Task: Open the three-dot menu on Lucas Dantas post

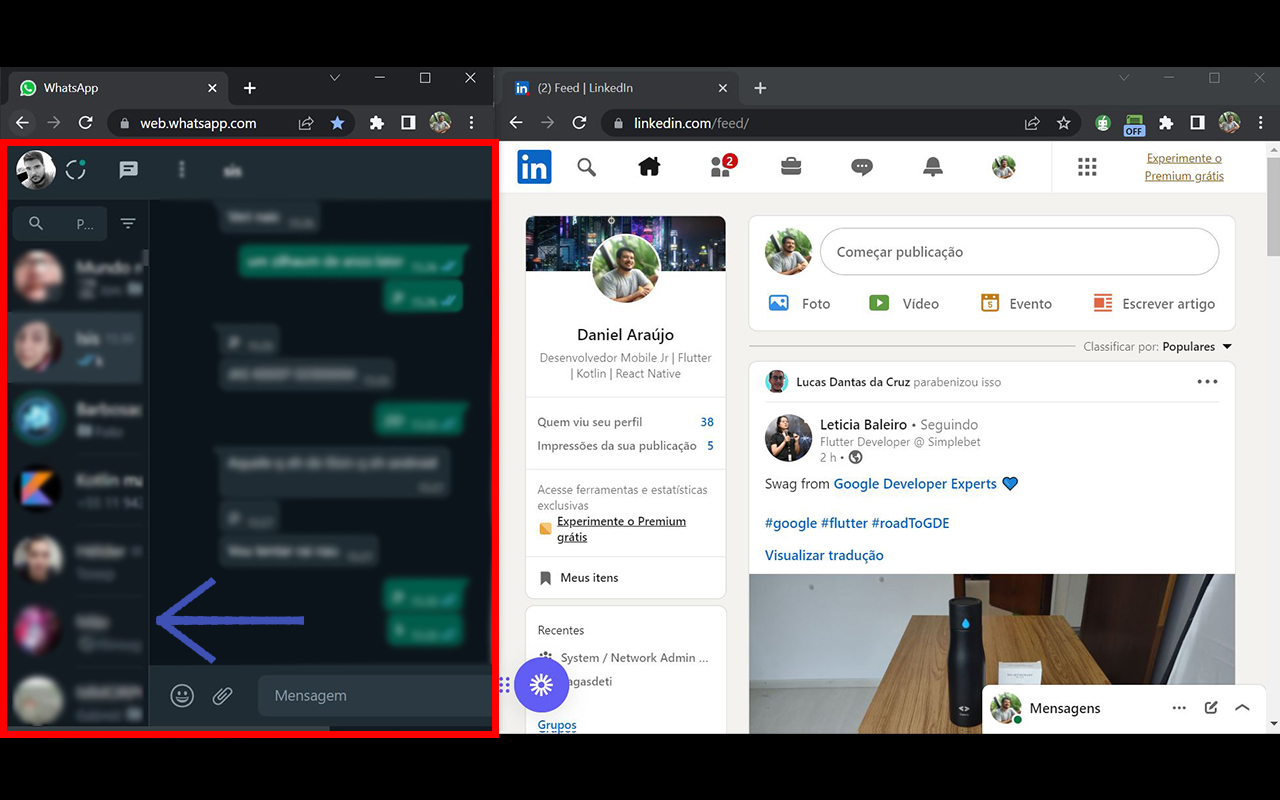Action: pyautogui.click(x=1207, y=381)
